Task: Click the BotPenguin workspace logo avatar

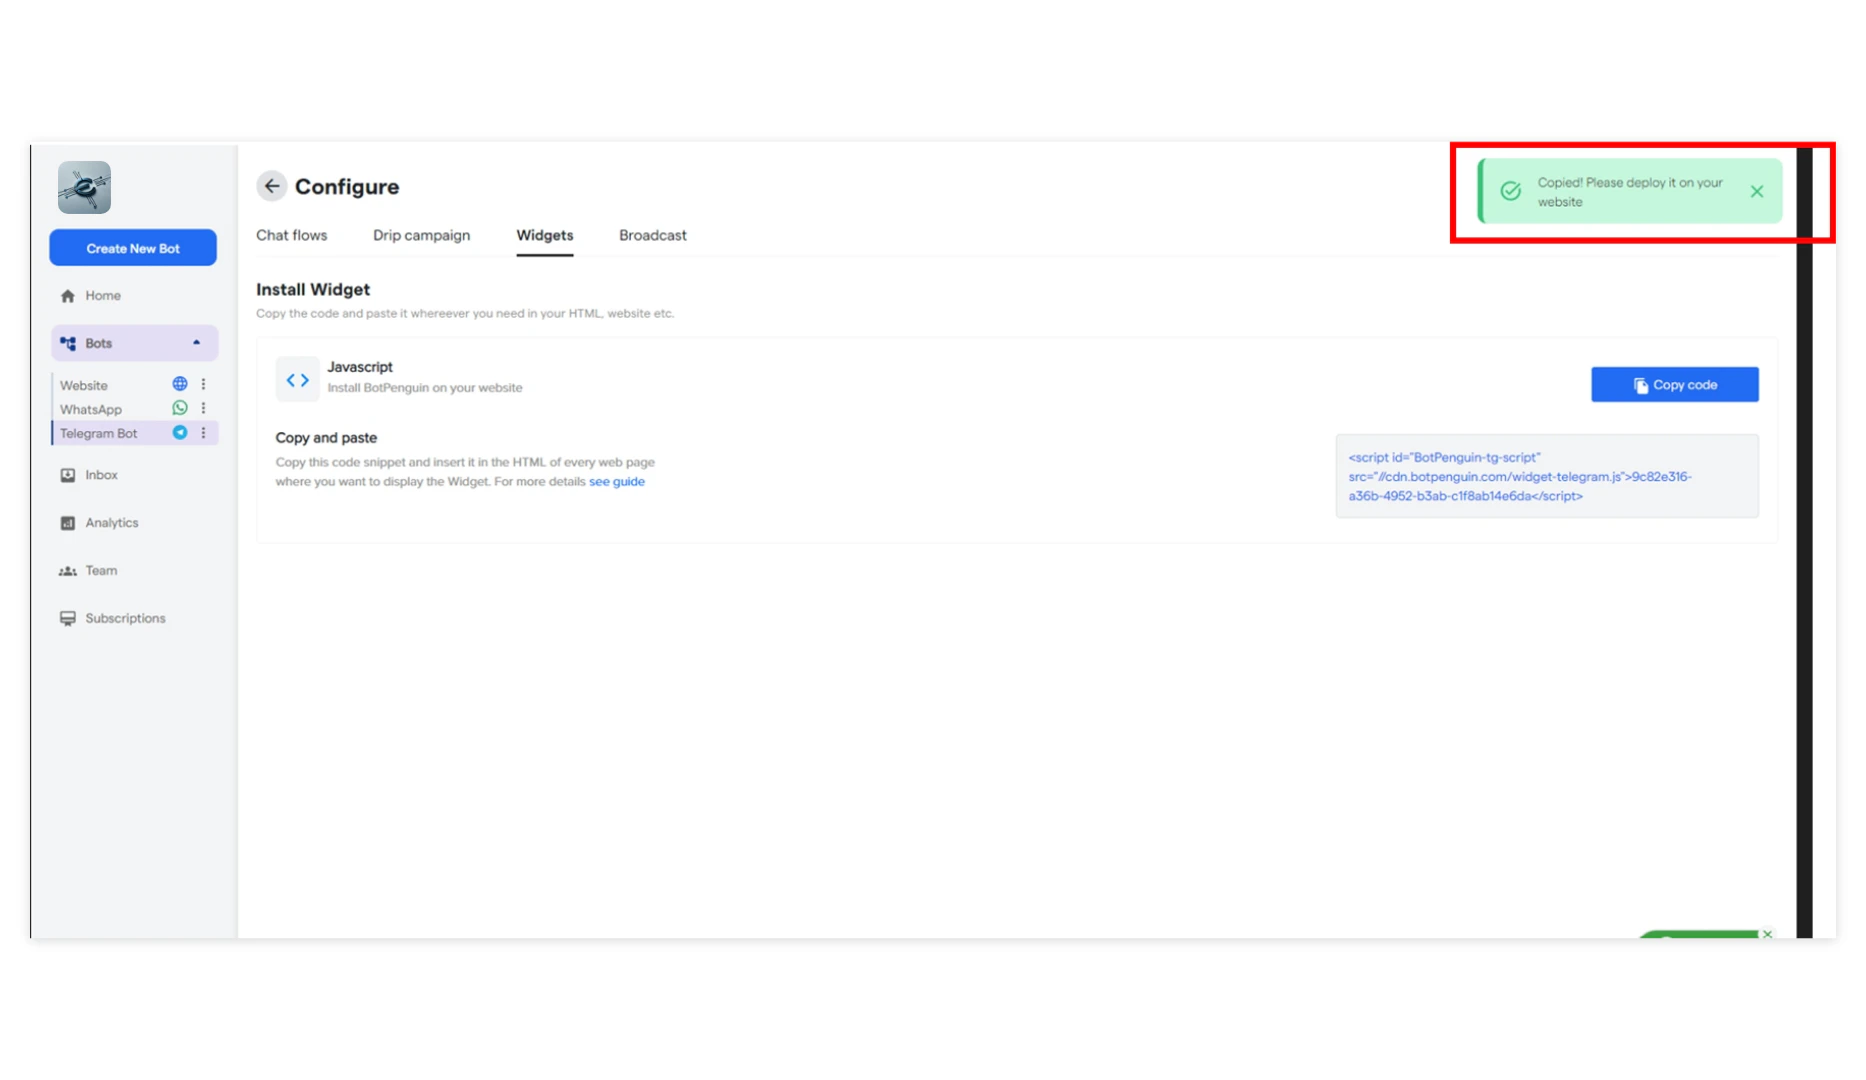Action: click(84, 187)
